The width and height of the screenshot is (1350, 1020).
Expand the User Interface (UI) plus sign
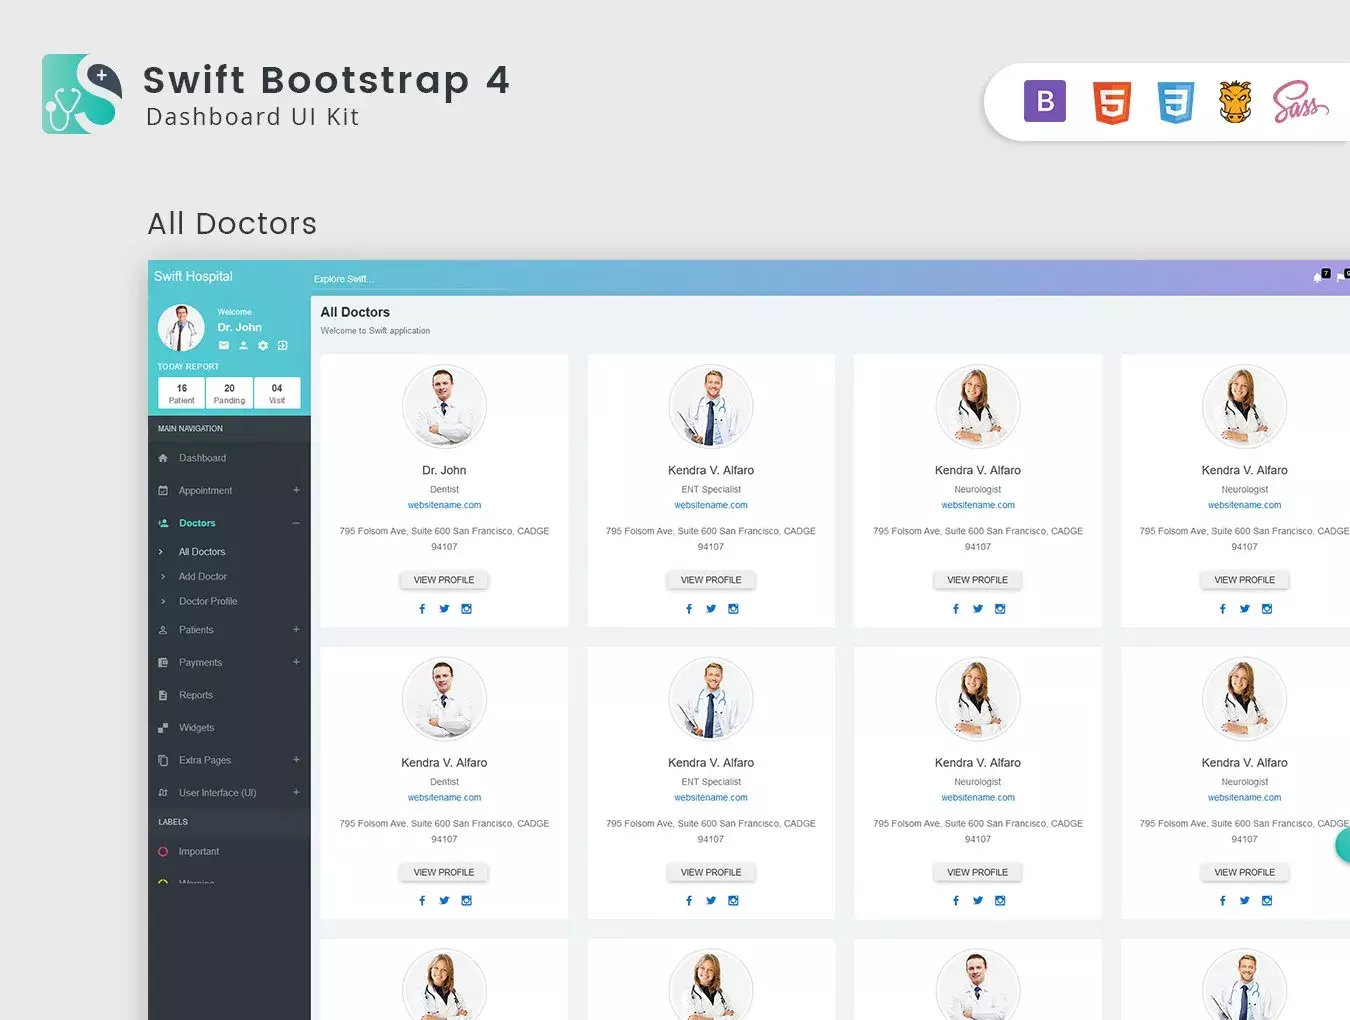click(296, 793)
